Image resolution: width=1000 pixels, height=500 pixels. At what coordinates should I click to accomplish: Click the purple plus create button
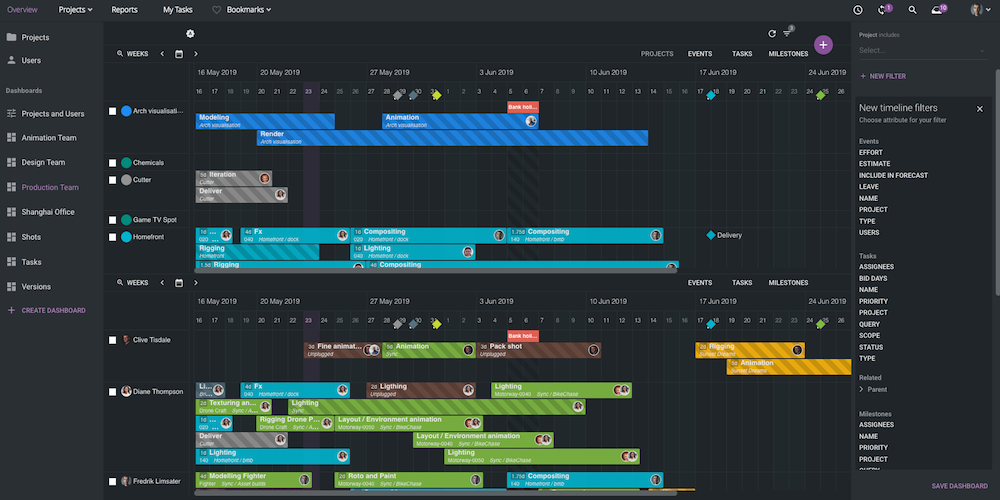tap(823, 45)
